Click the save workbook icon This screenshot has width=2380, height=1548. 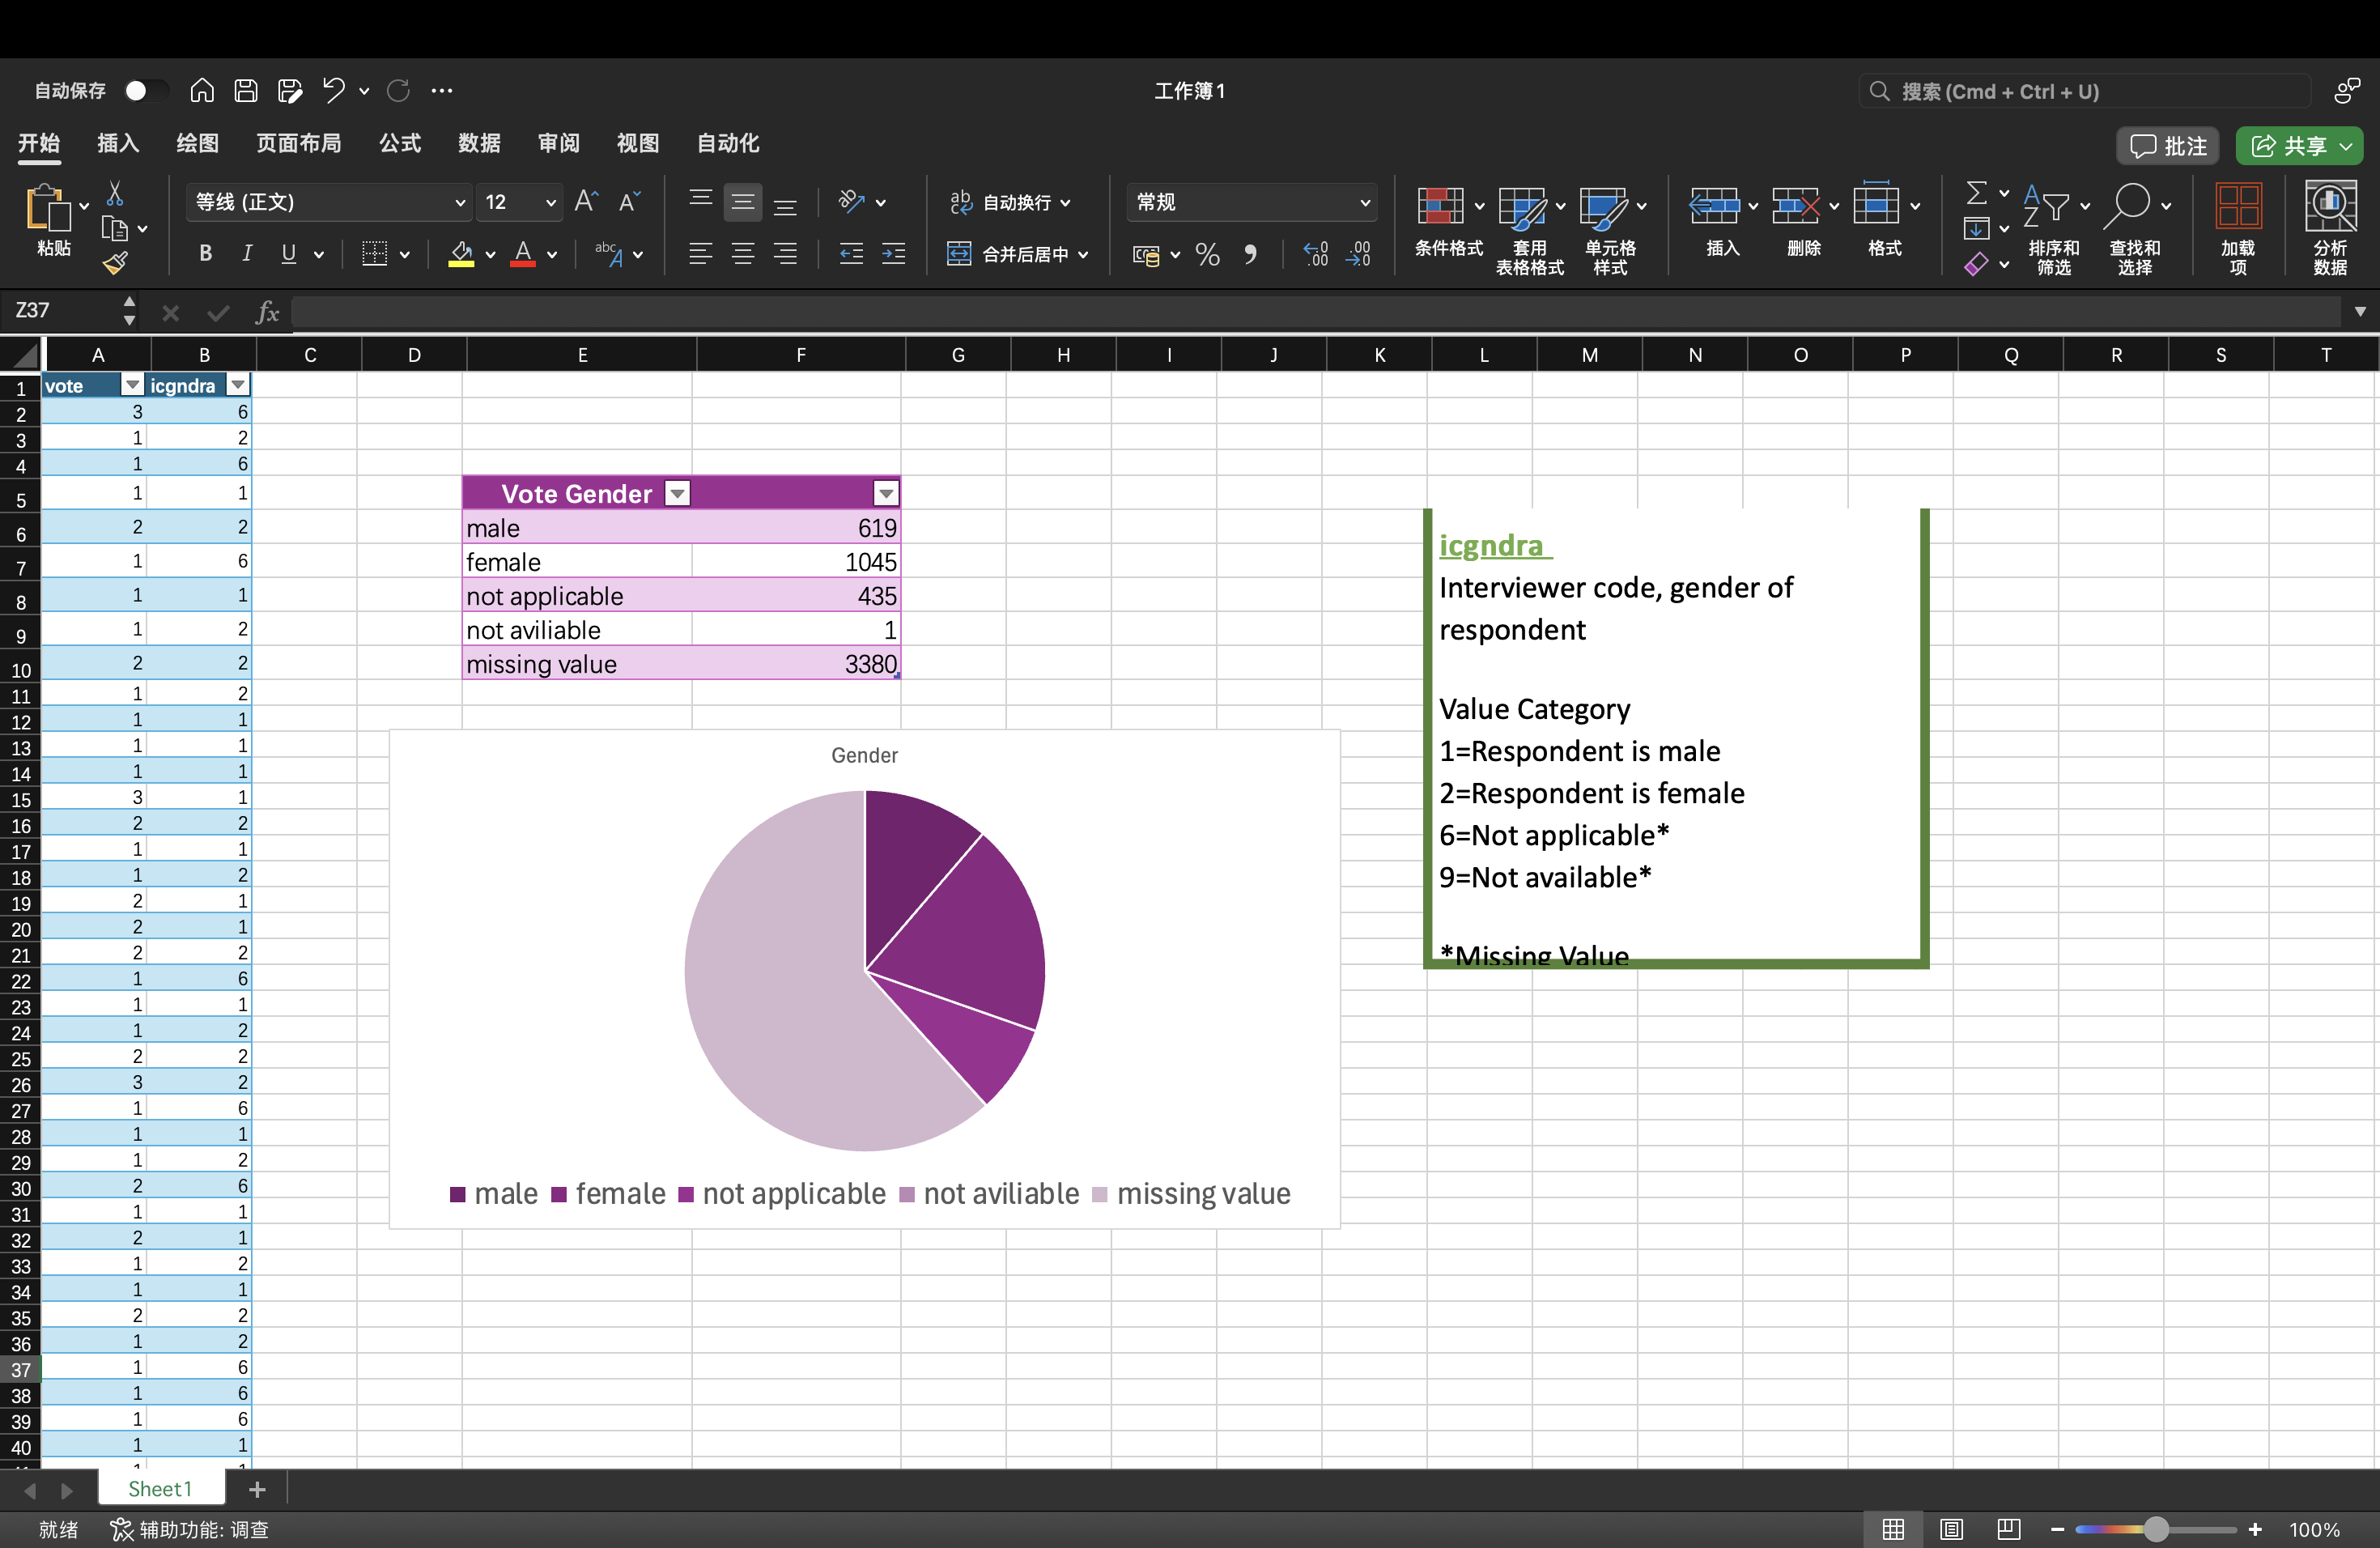246,91
